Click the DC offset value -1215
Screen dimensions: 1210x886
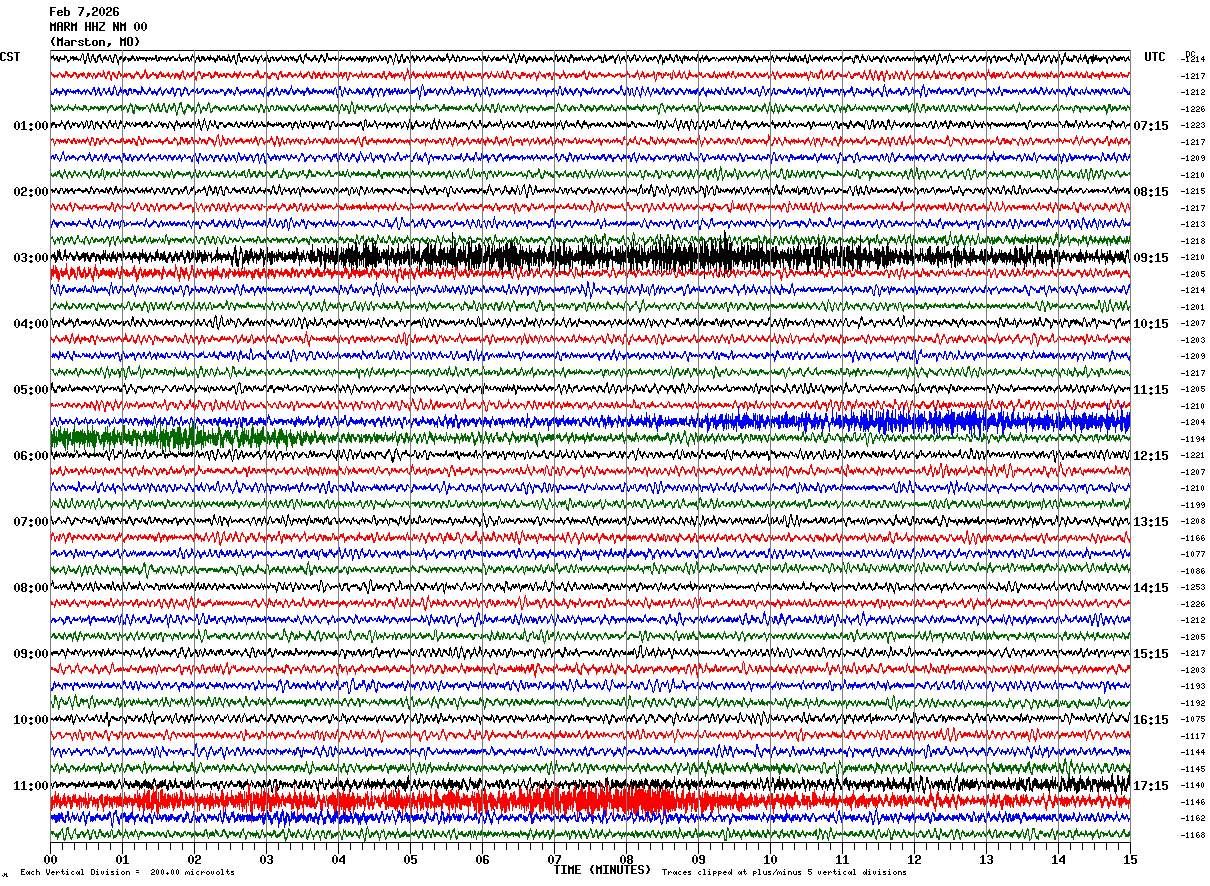(1193, 192)
